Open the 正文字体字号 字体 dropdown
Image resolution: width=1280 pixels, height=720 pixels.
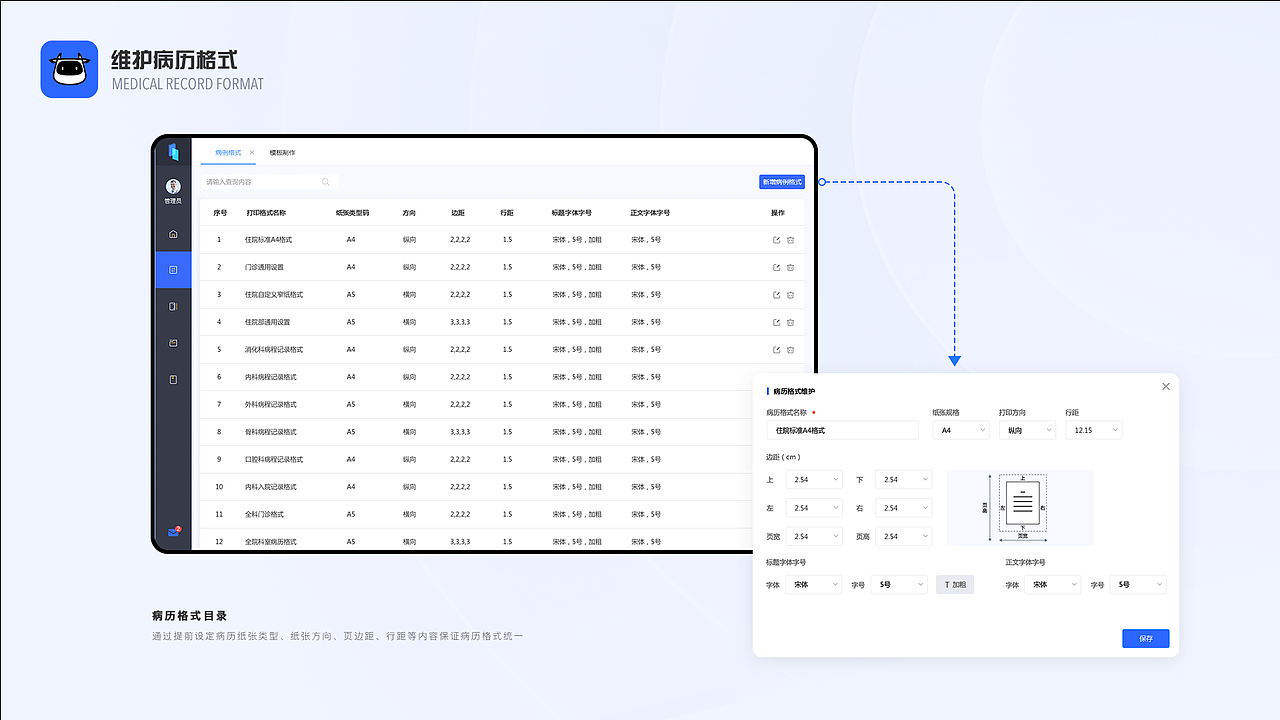[x=1053, y=584]
